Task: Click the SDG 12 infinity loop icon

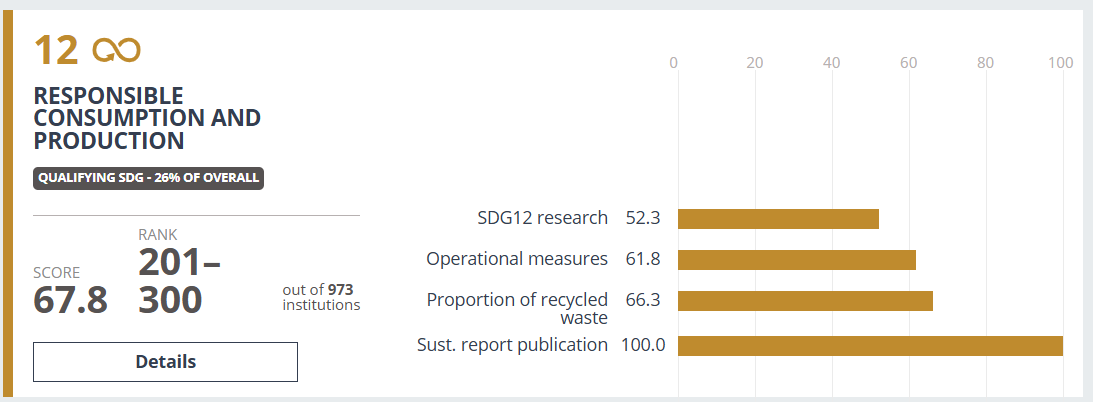Action: coord(116,49)
